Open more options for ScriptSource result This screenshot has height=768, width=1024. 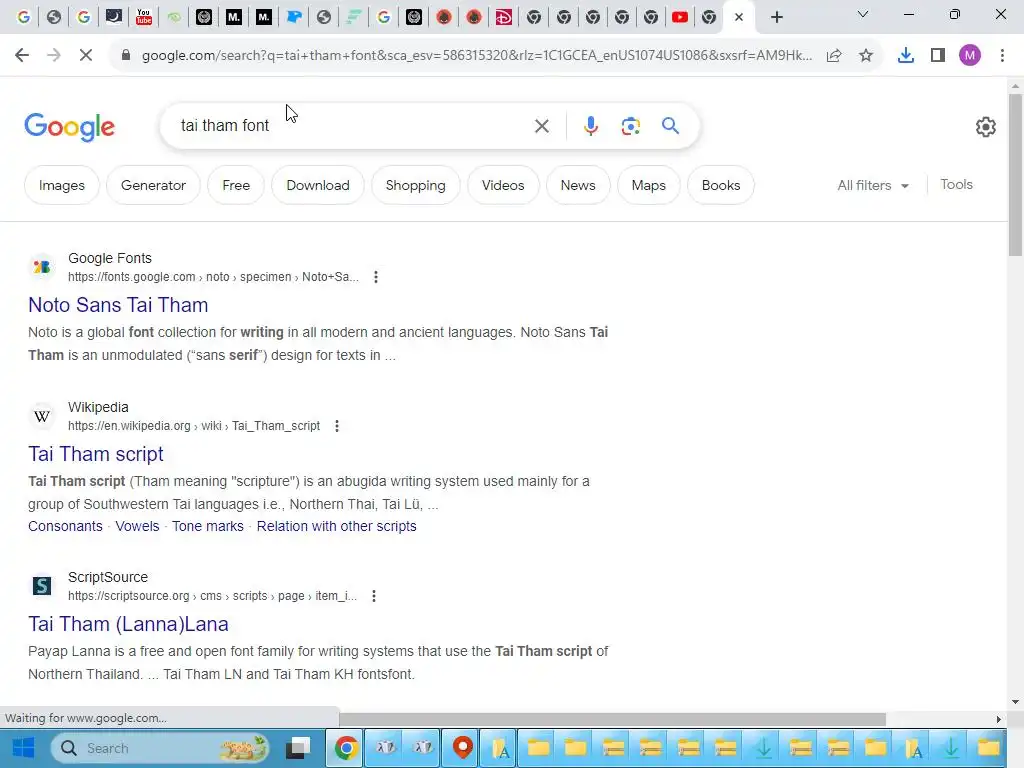point(374,596)
